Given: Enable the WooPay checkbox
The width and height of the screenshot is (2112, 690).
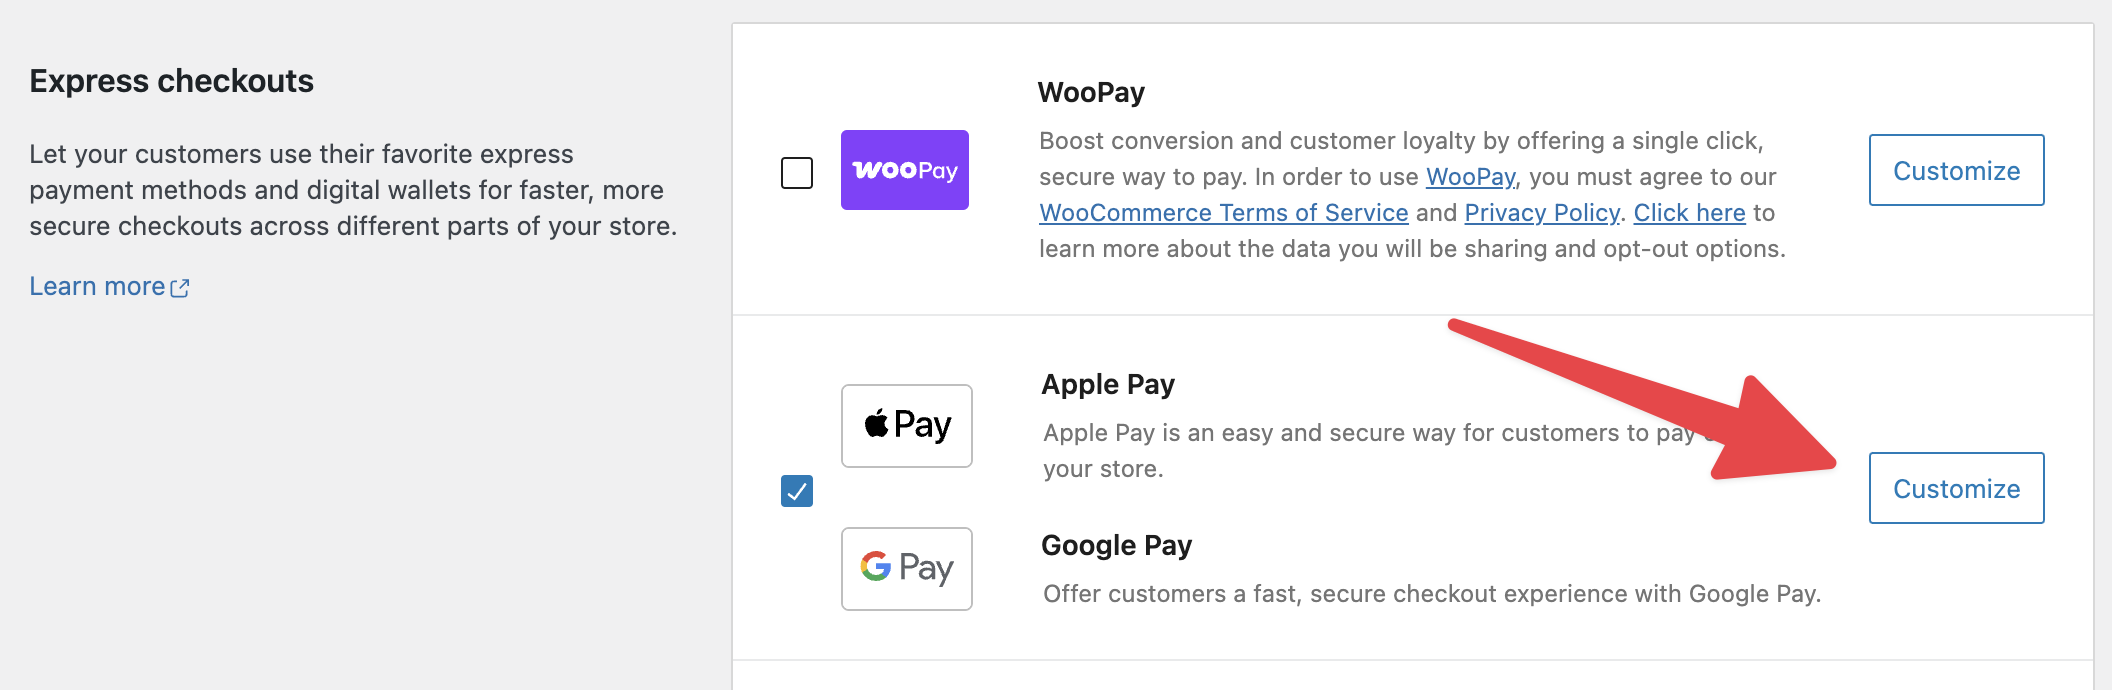Looking at the screenshot, I should [x=797, y=173].
